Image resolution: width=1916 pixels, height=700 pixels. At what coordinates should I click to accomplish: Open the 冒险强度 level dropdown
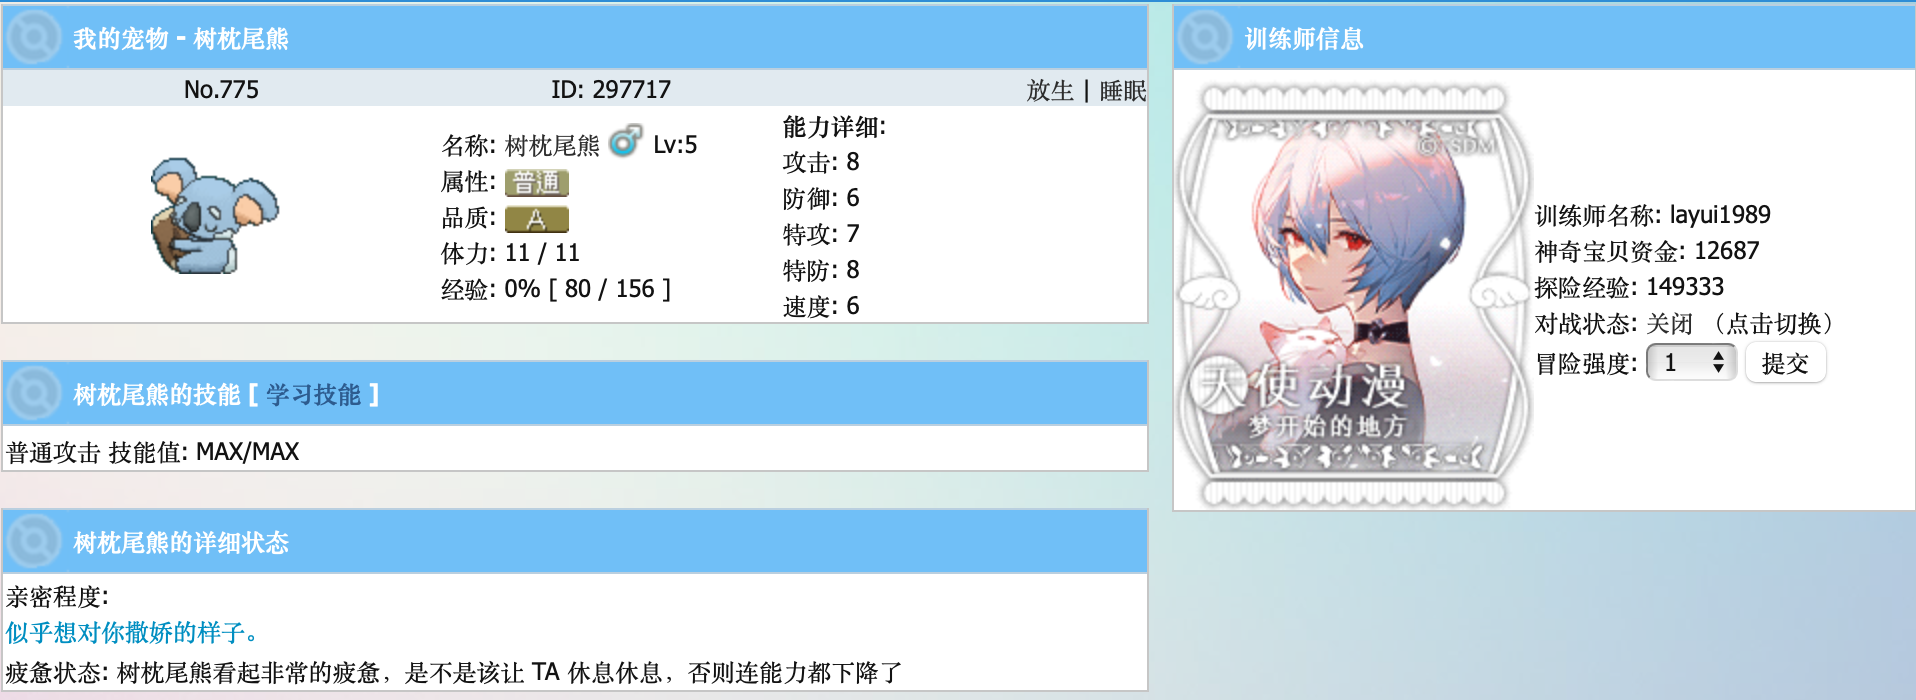tap(1690, 362)
